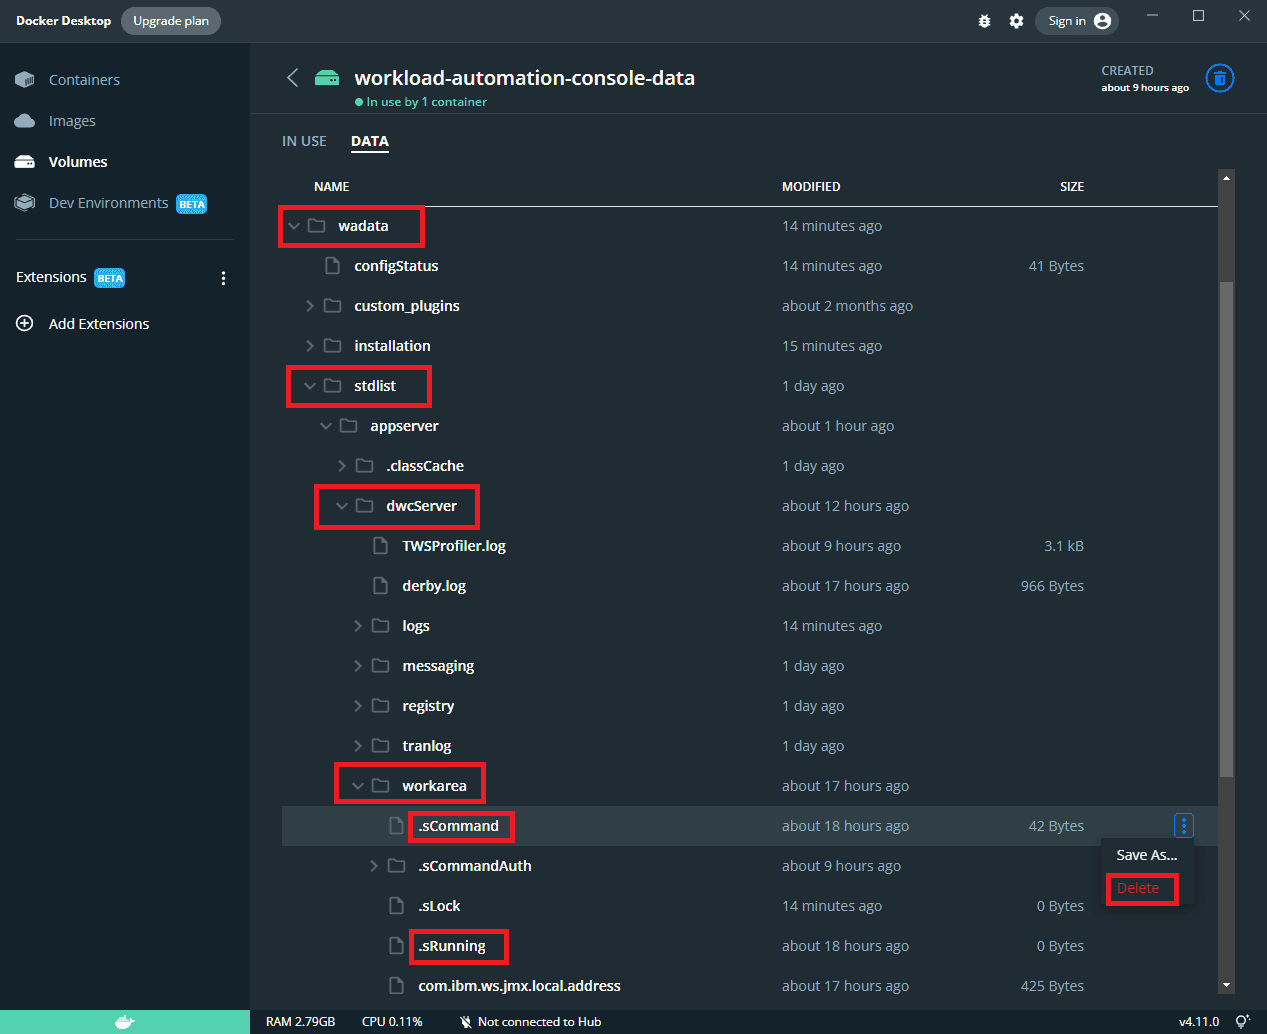This screenshot has height=1034, width=1267.
Task: Open Dev Environments in the sidebar
Action: (x=108, y=203)
